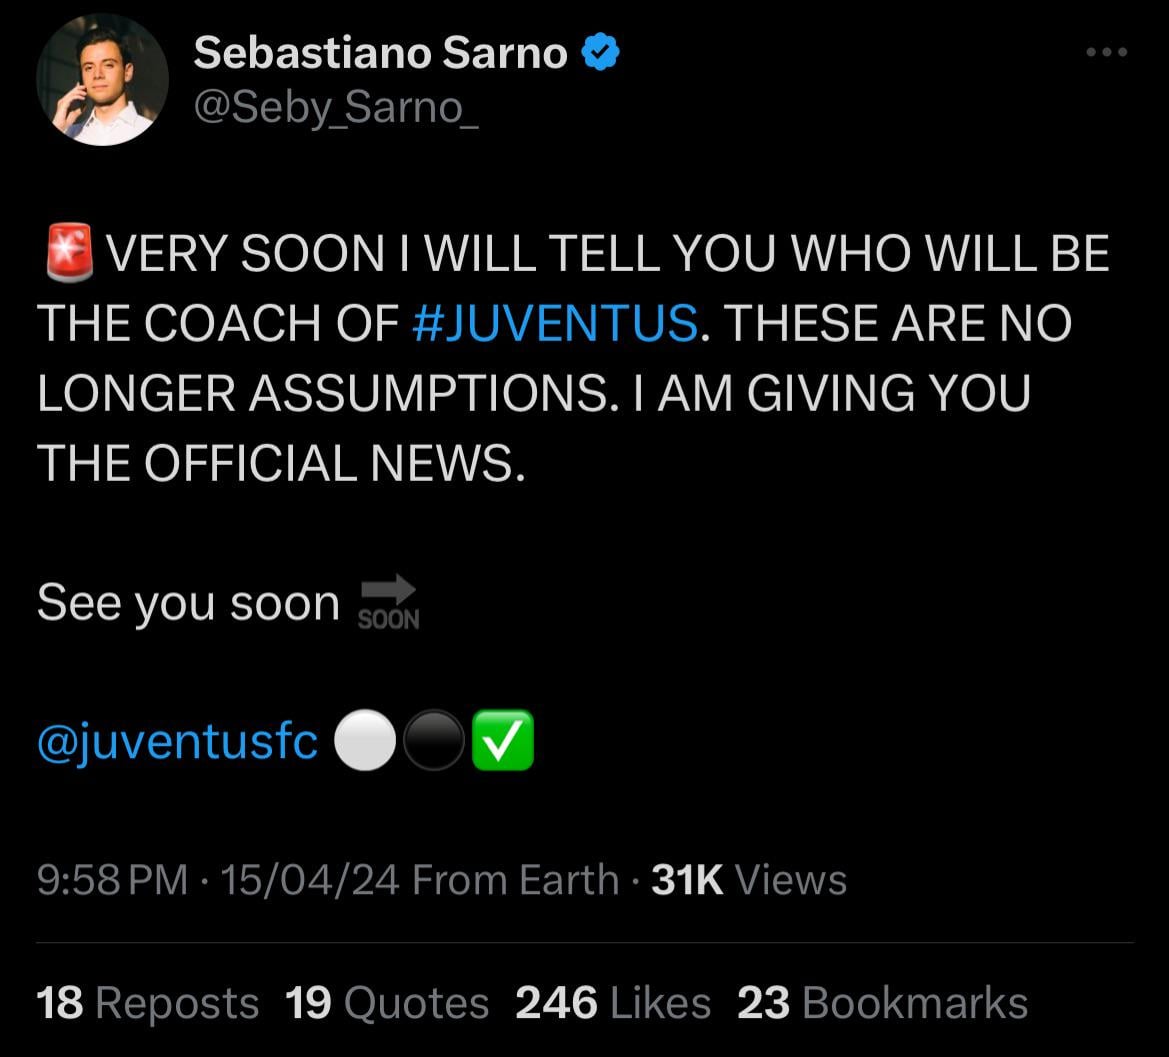Click the Sebastiano Sarno display name

380,53
